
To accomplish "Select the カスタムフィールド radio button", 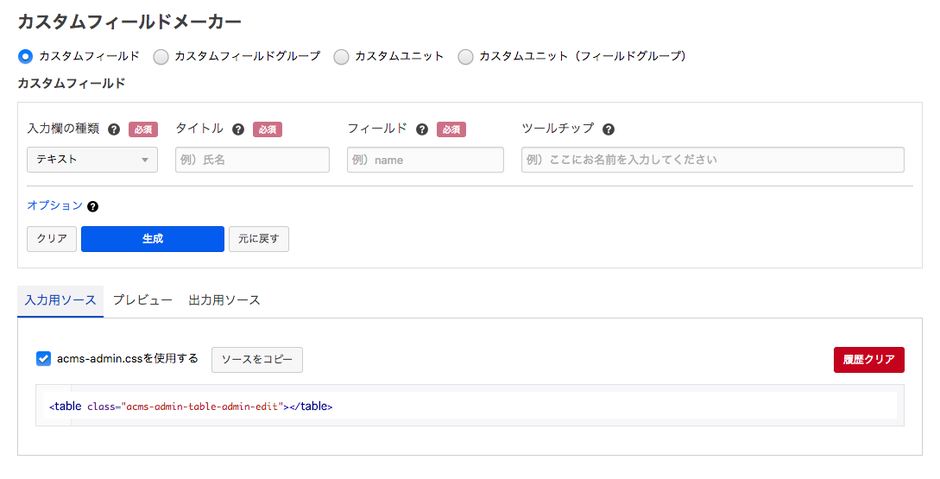I will (x=26, y=57).
